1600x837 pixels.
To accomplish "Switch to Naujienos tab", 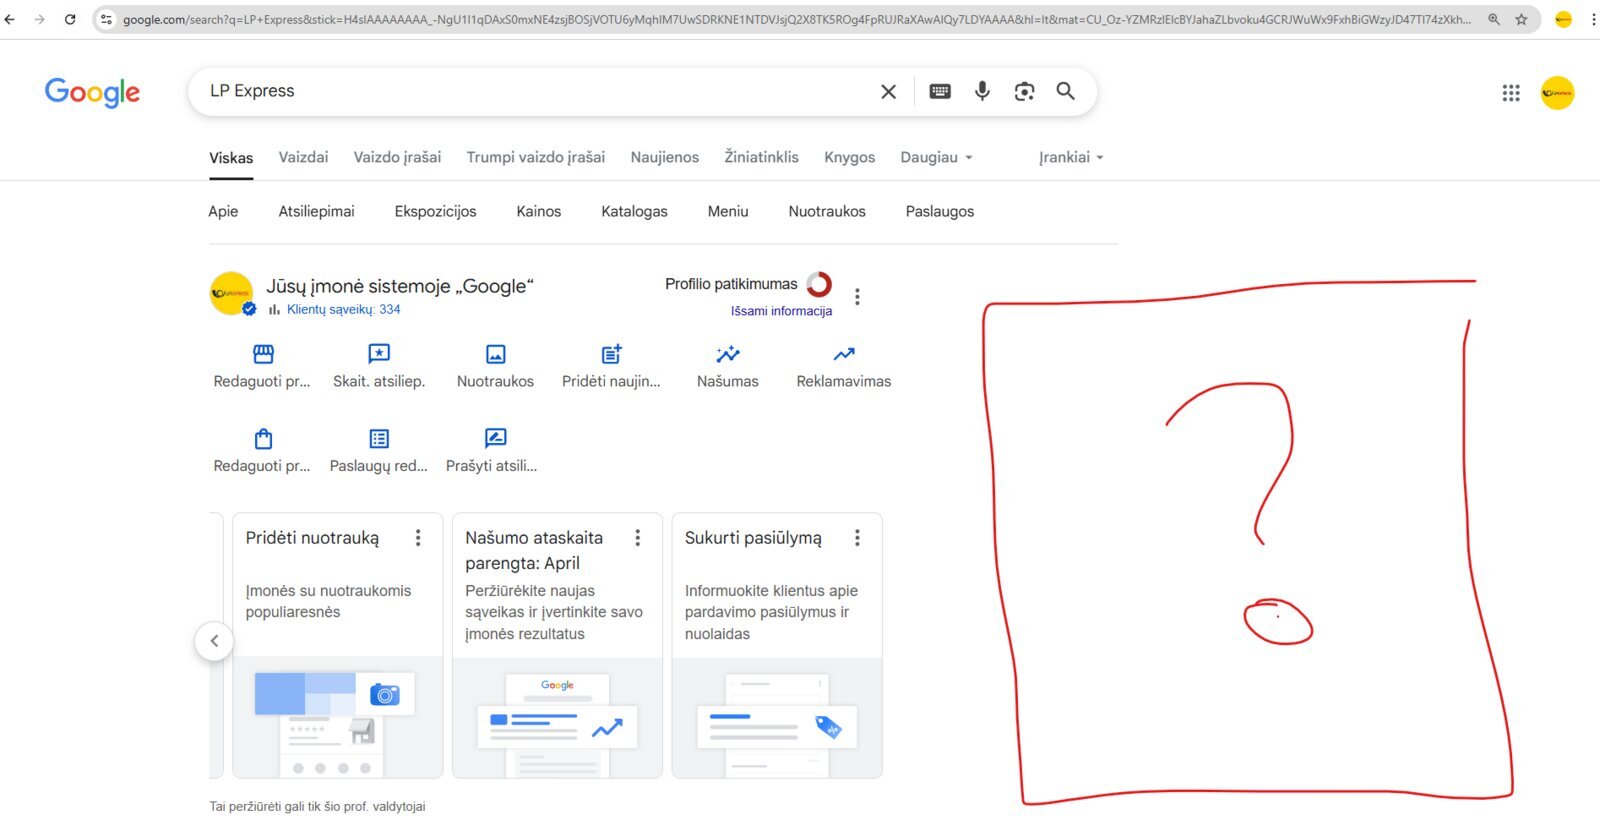I will pos(665,157).
